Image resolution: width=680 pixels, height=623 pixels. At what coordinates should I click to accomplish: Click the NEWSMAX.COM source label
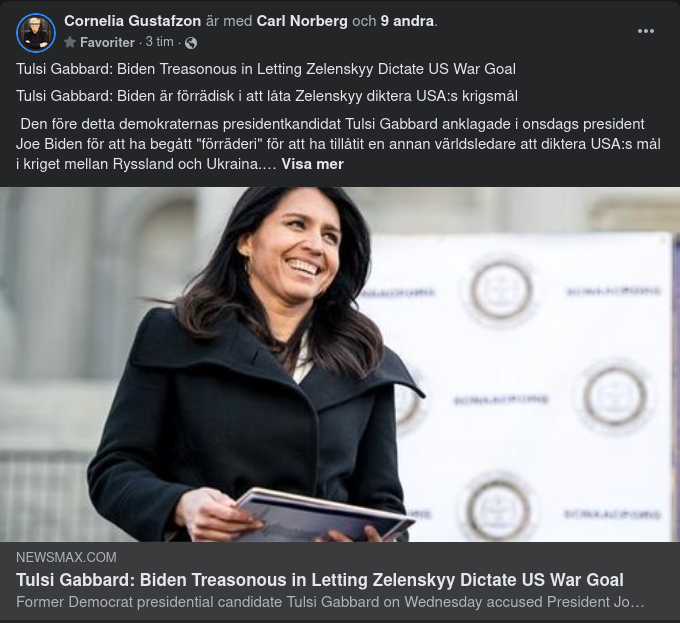click(66, 557)
